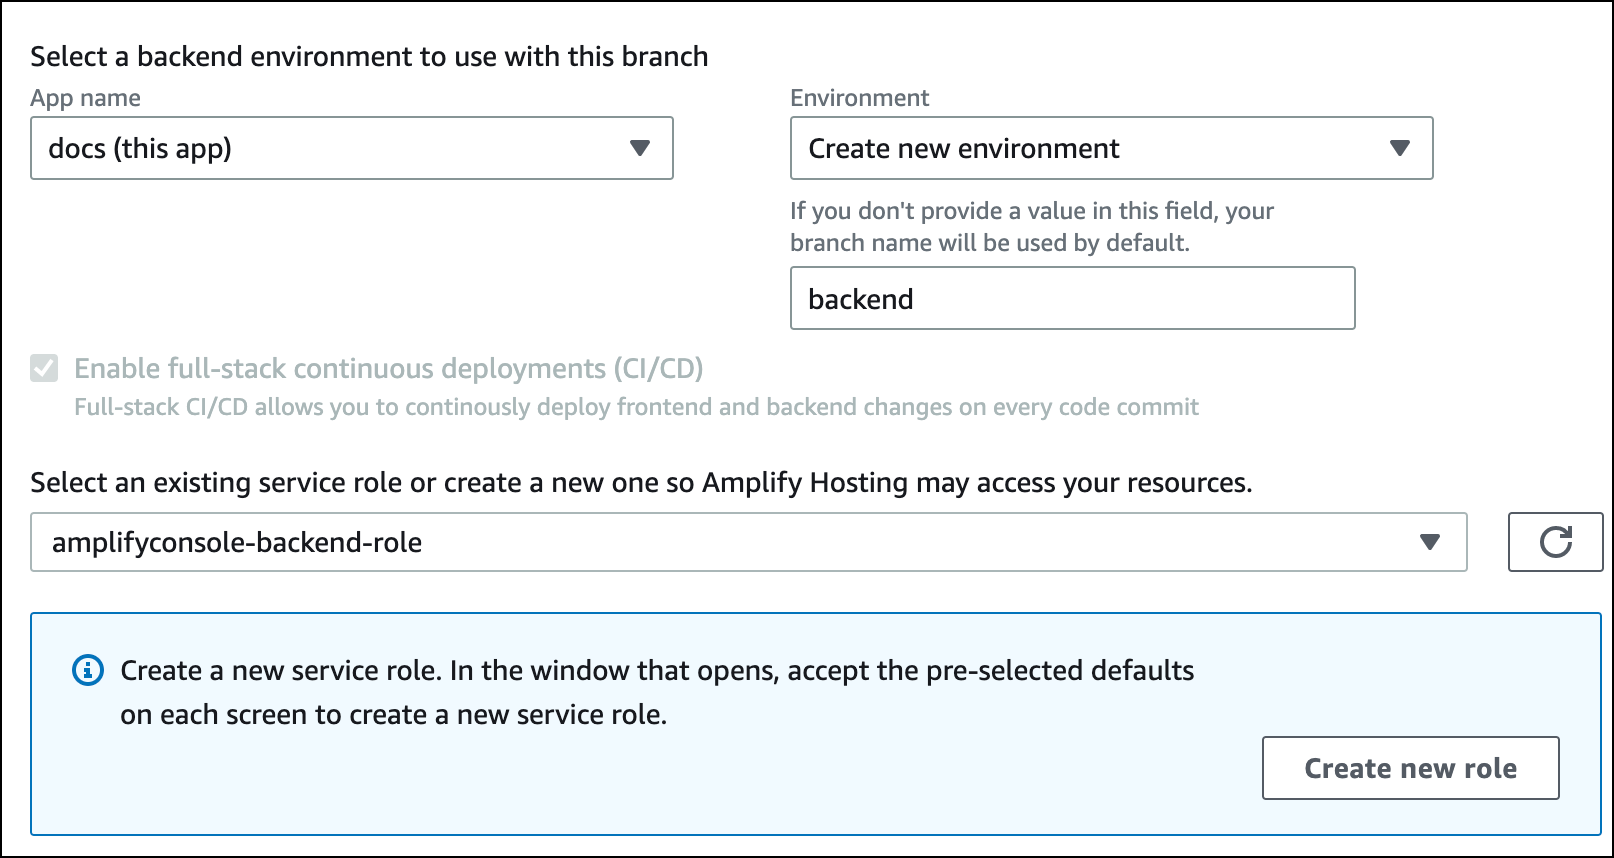Click the refresh service roles icon
The height and width of the screenshot is (858, 1614).
tap(1555, 542)
